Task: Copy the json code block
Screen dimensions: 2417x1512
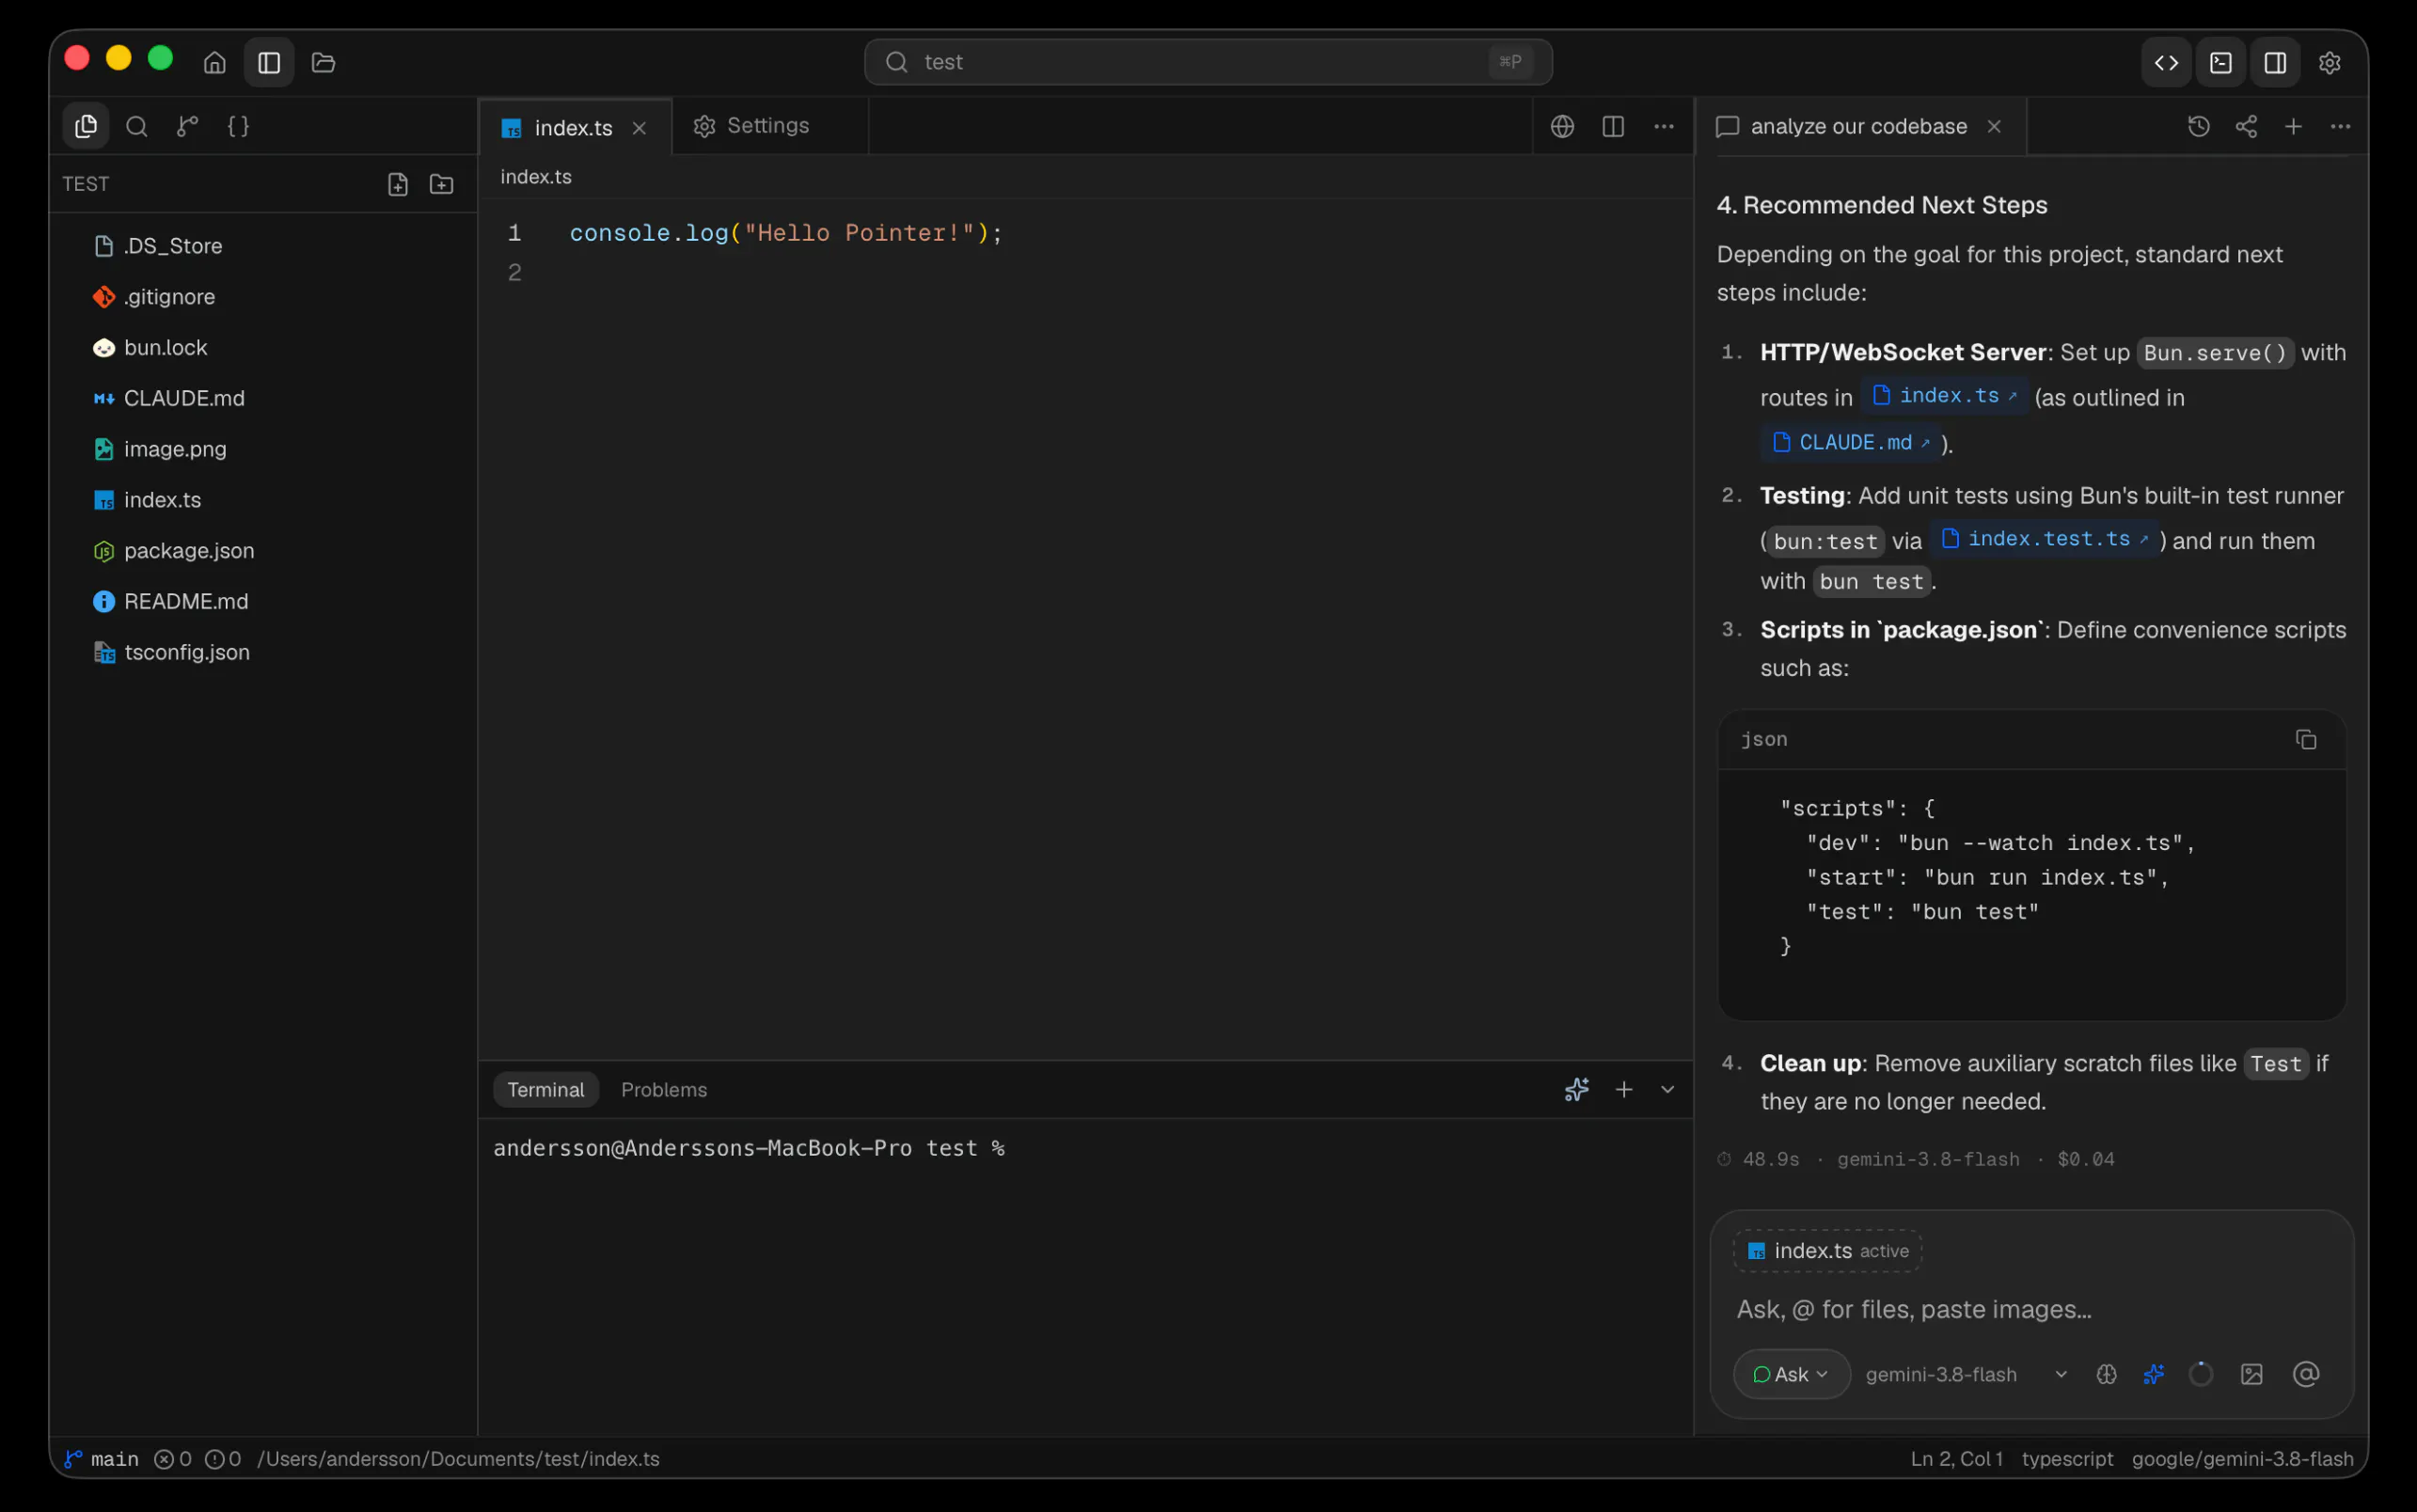Action: [x=2306, y=740]
